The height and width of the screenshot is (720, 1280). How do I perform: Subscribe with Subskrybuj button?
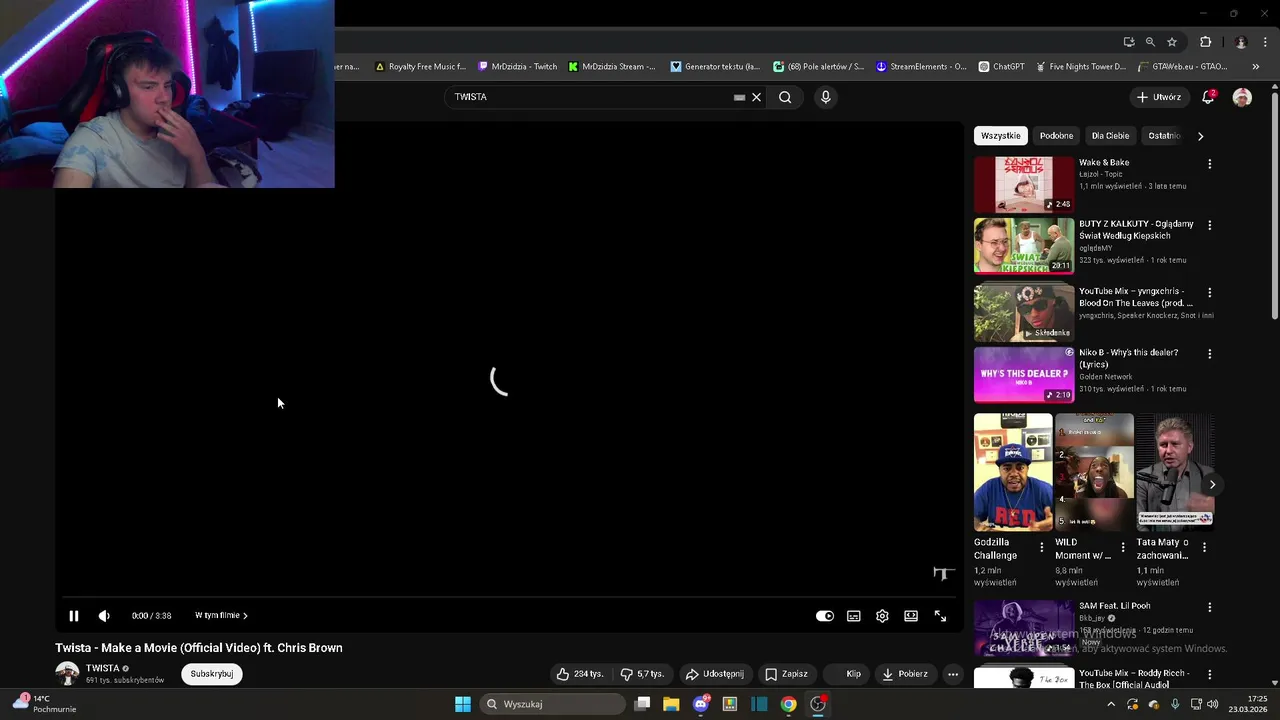point(212,674)
